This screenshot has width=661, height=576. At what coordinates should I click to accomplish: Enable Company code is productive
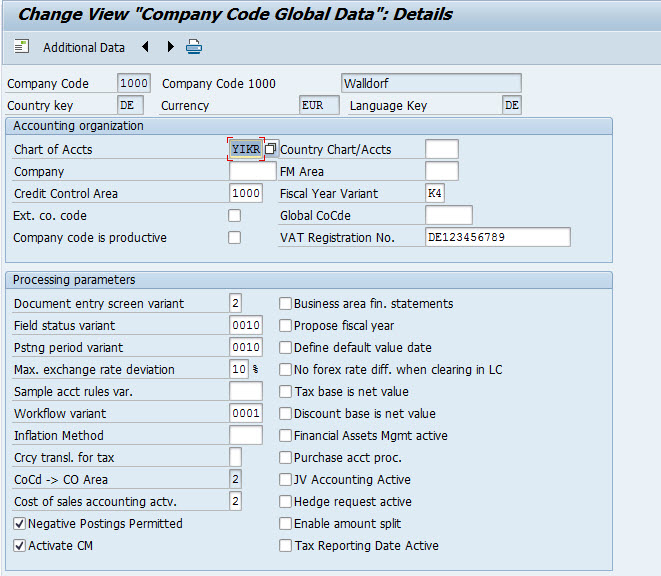click(234, 237)
